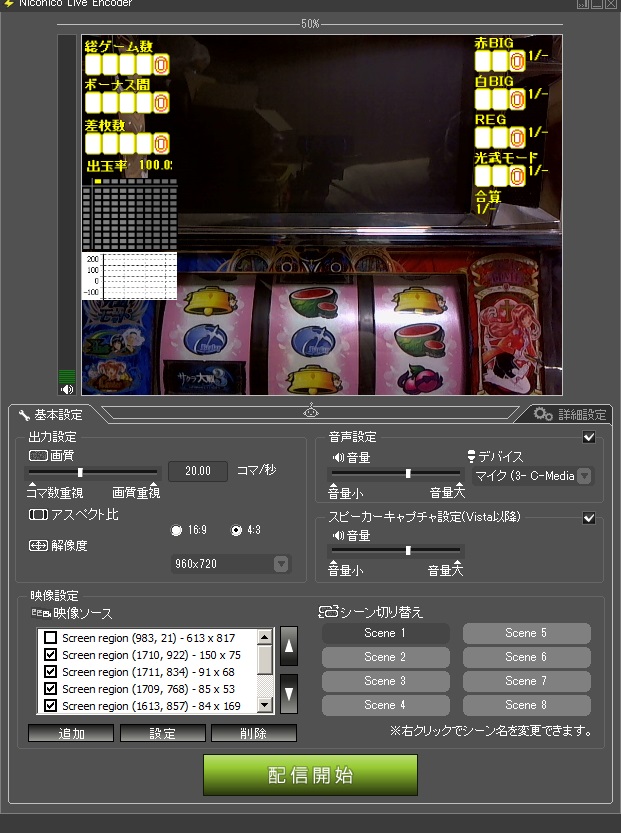The image size is (621, 833).
Task: Click the 音量小 marker in speaker capture
Action: click(x=333, y=563)
